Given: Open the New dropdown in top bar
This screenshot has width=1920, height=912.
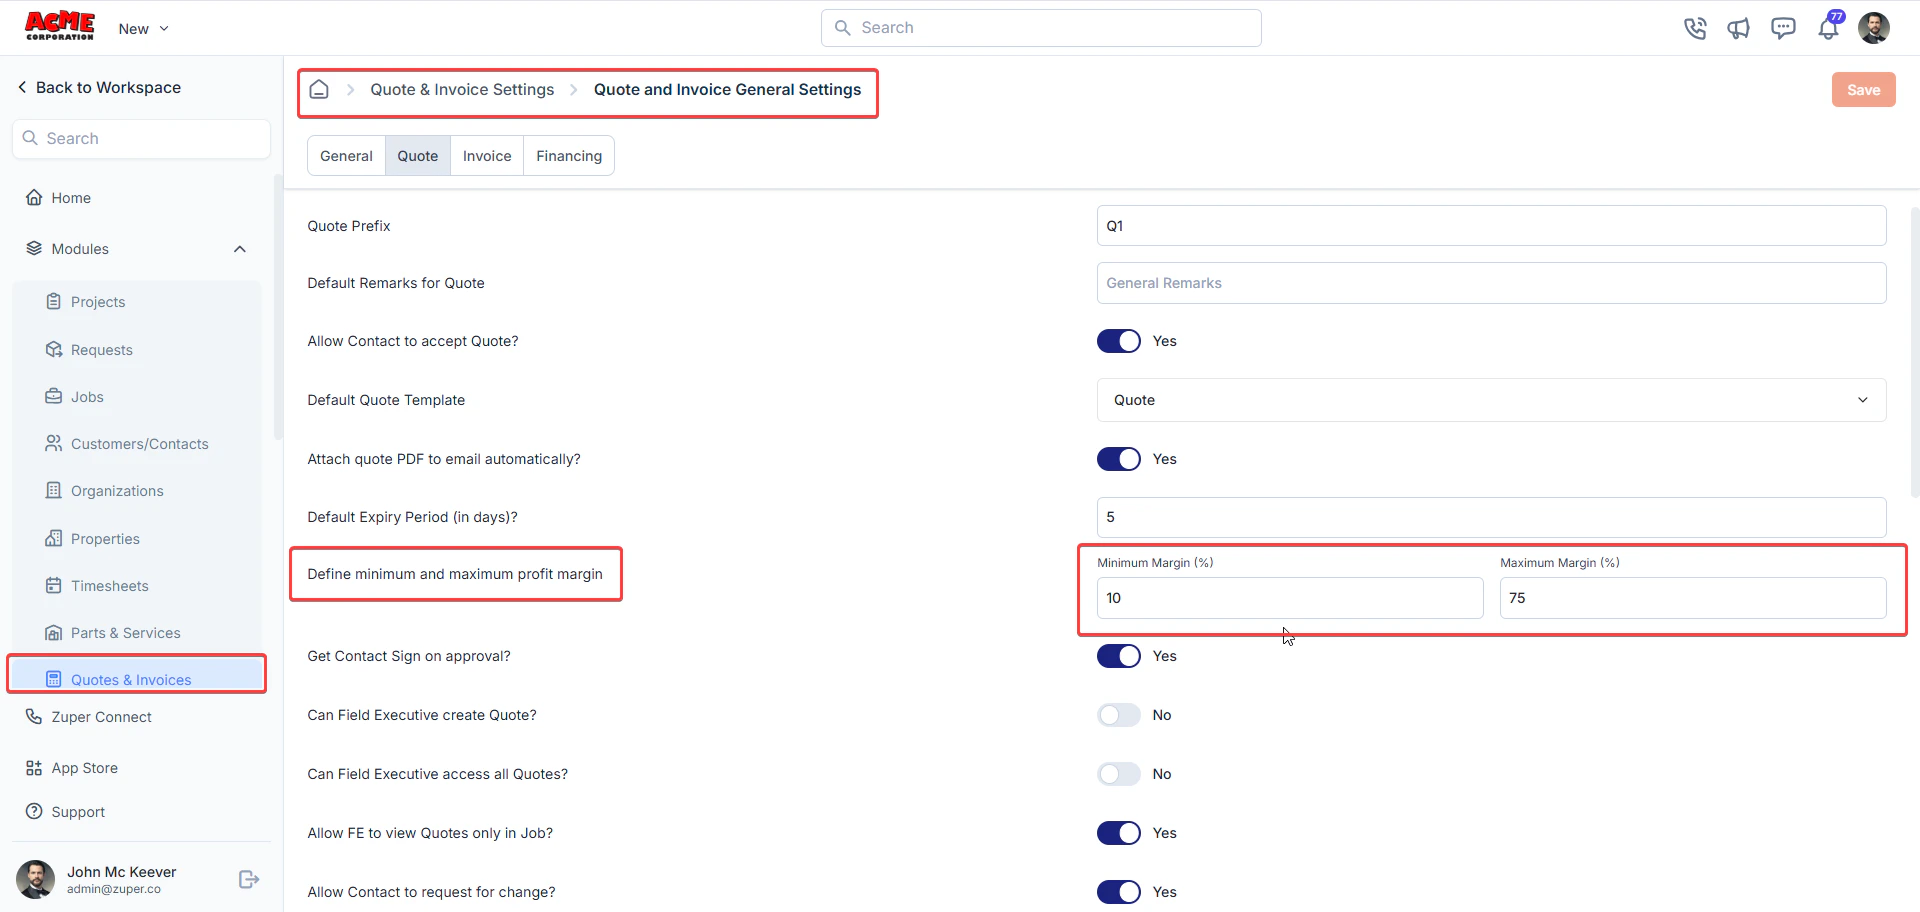Looking at the screenshot, I should pos(143,29).
